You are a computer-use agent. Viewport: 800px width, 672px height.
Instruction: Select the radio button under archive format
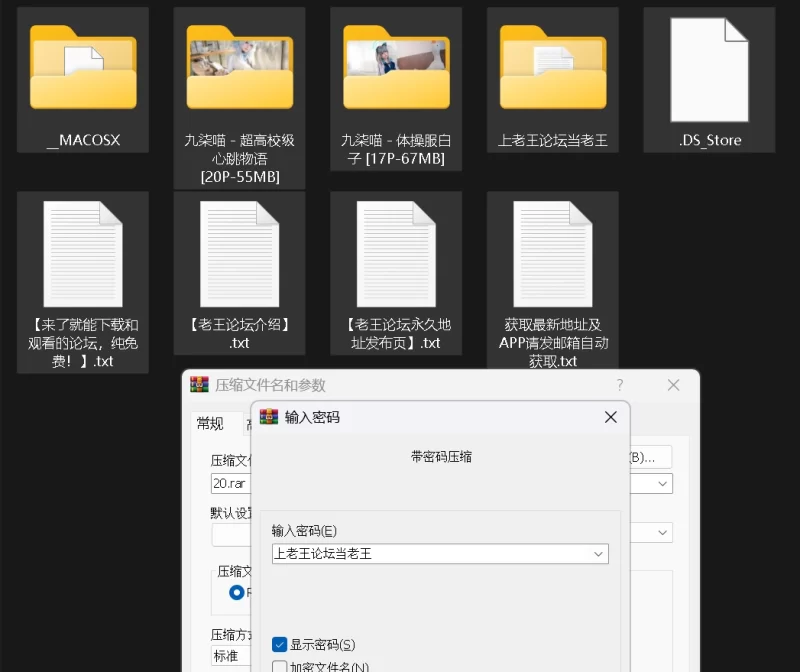(237, 592)
